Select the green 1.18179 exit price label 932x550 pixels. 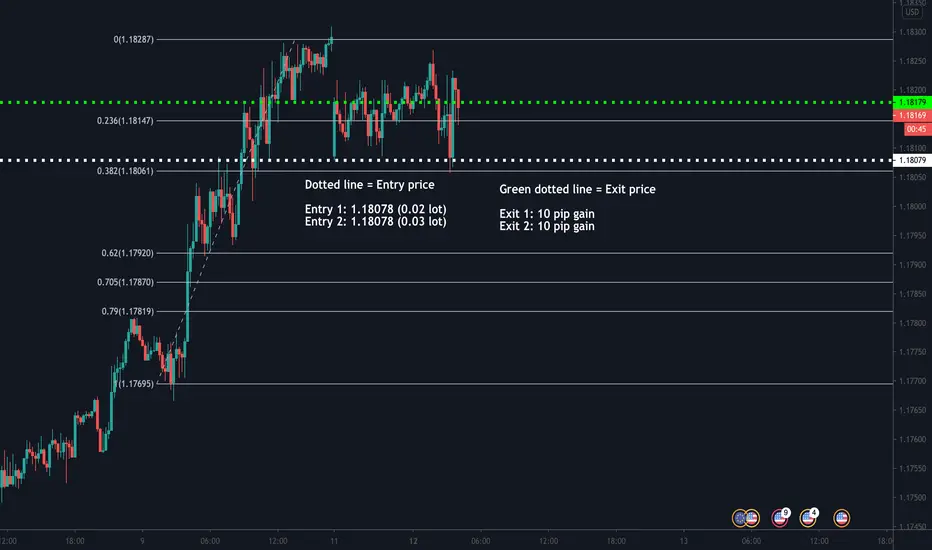912,102
